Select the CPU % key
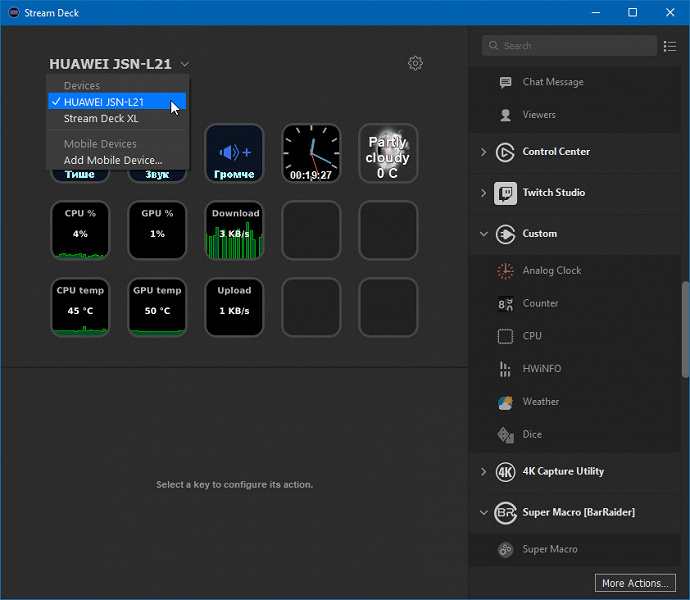The width and height of the screenshot is (690, 600). tap(80, 230)
